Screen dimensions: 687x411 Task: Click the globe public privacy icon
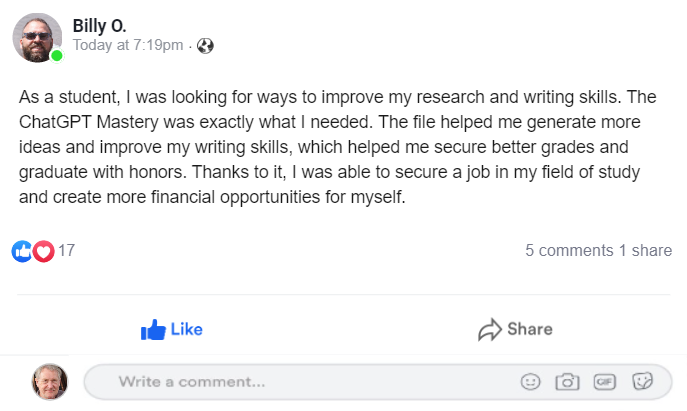[x=205, y=46]
